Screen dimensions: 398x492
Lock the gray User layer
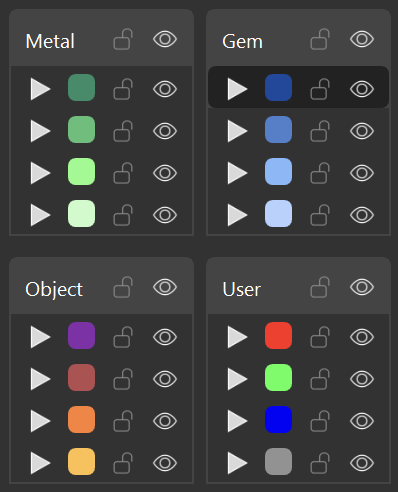pos(320,463)
